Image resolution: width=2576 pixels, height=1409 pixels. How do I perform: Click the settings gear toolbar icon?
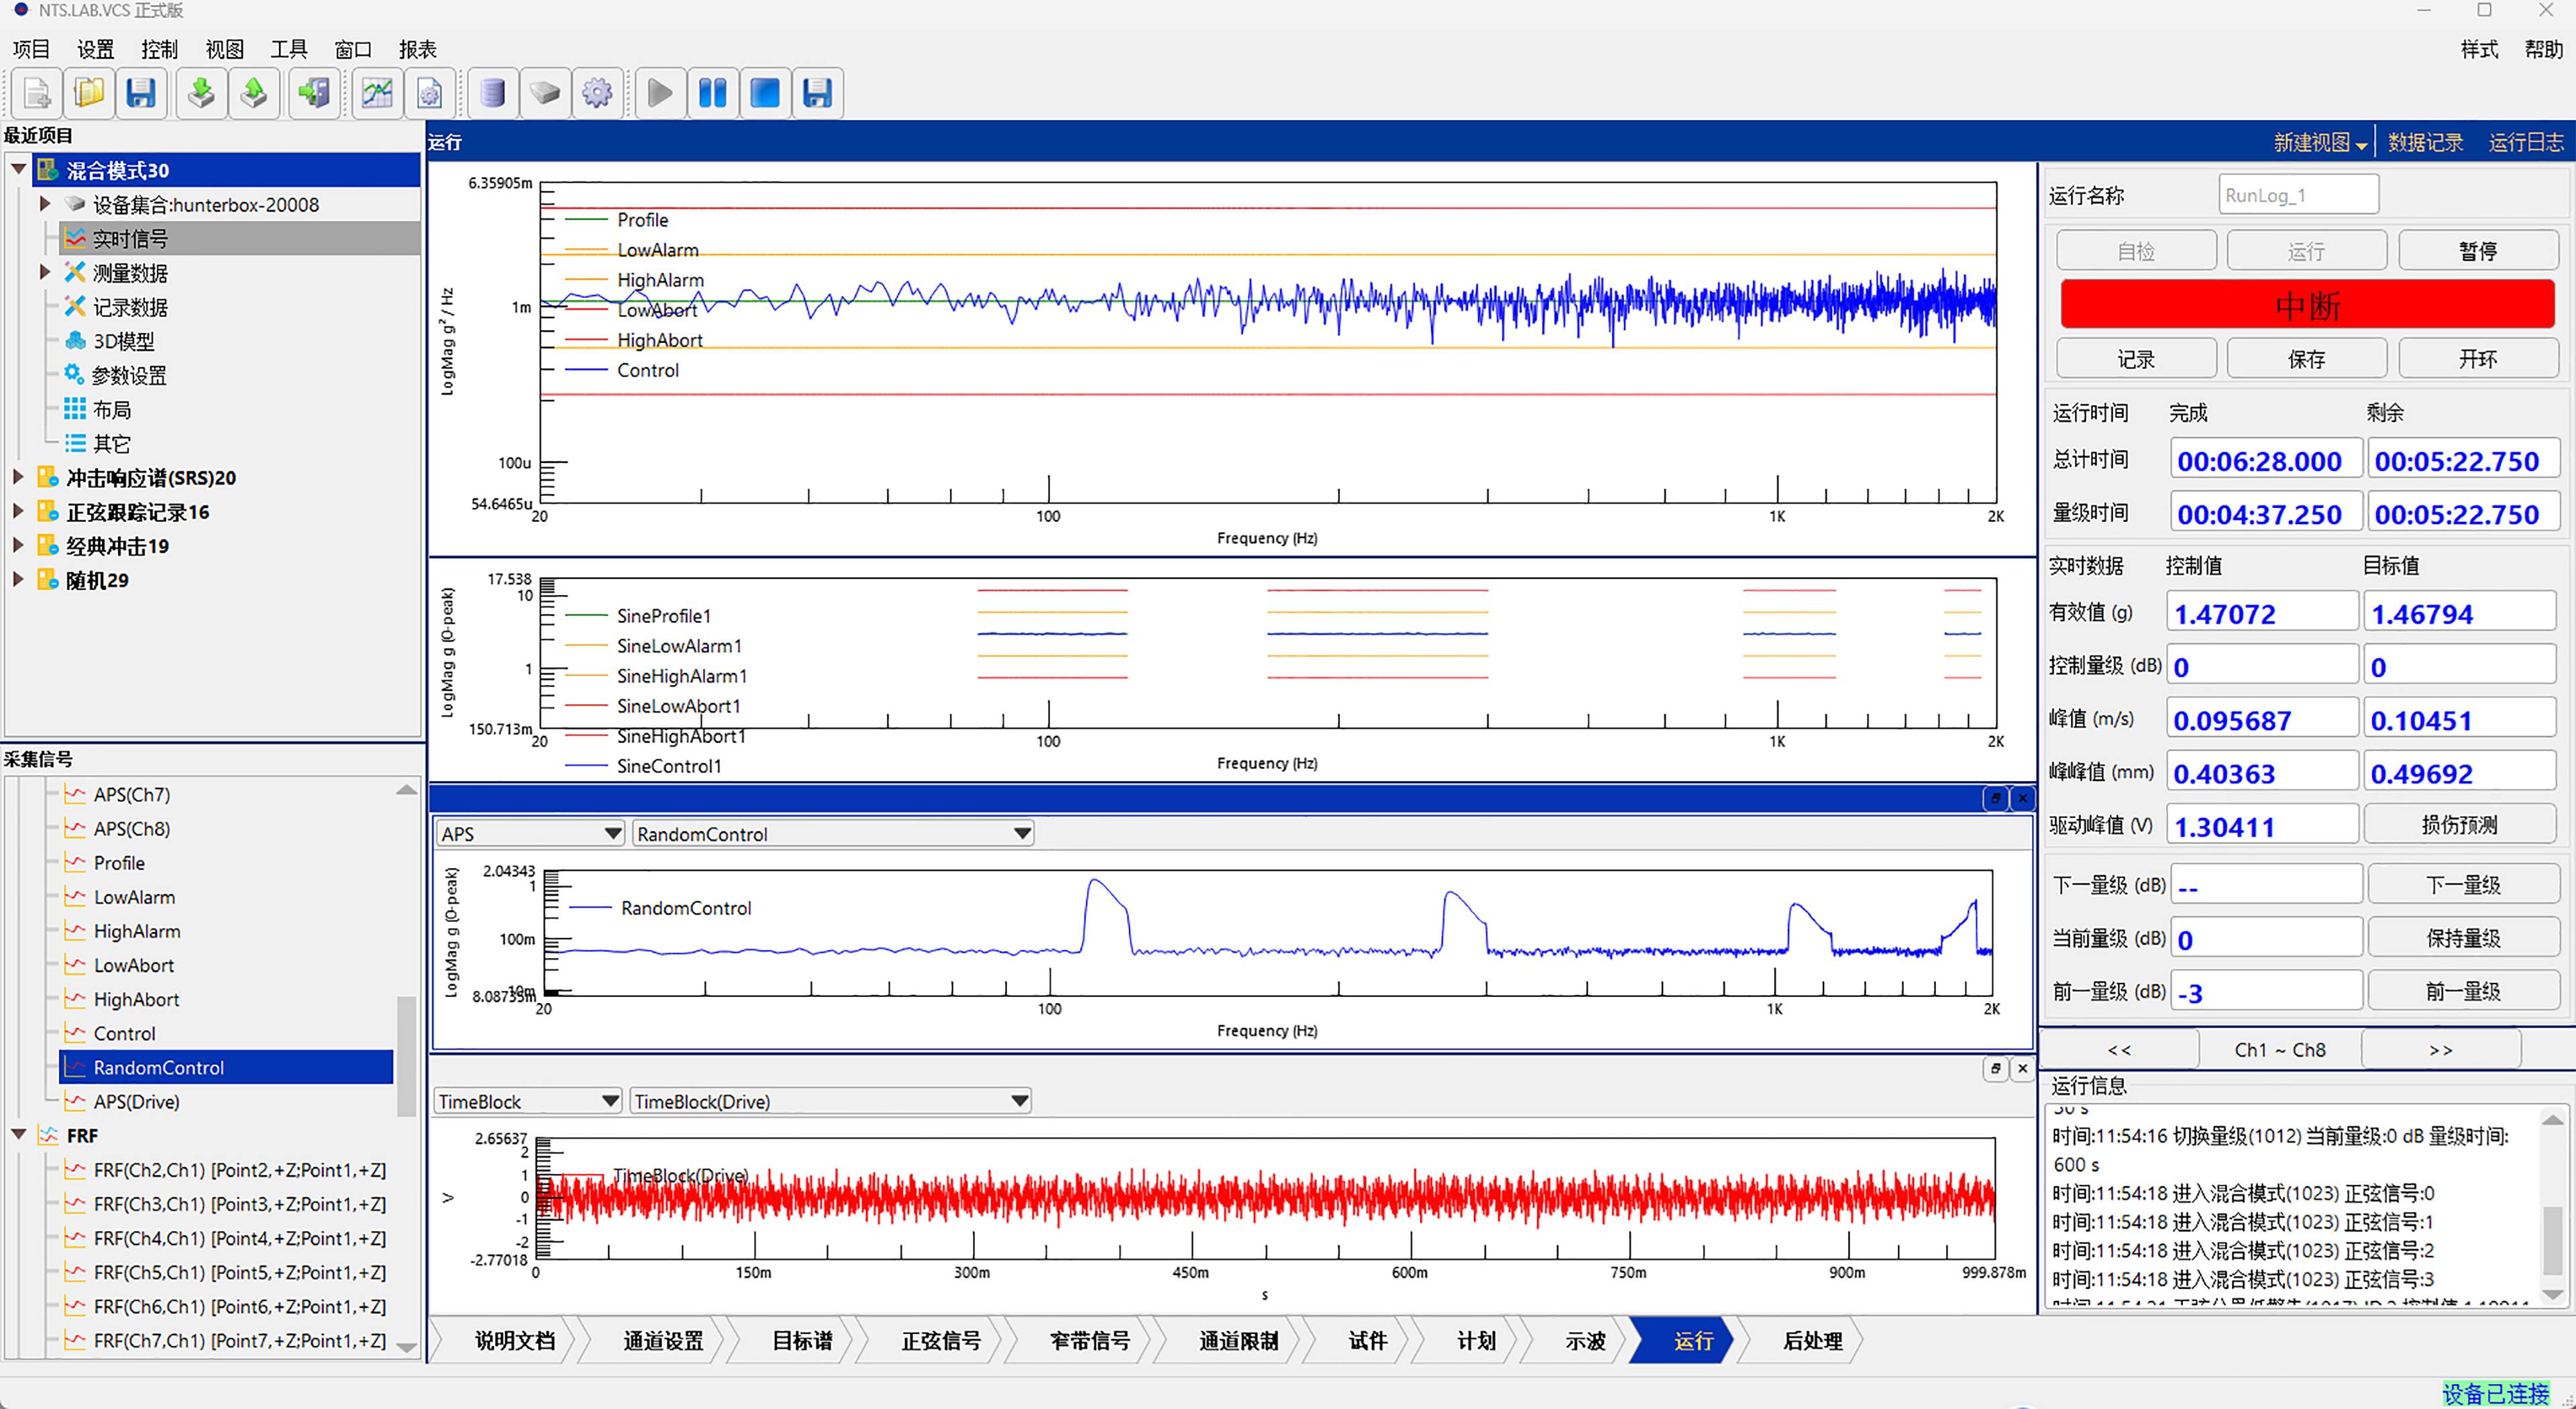(x=597, y=94)
